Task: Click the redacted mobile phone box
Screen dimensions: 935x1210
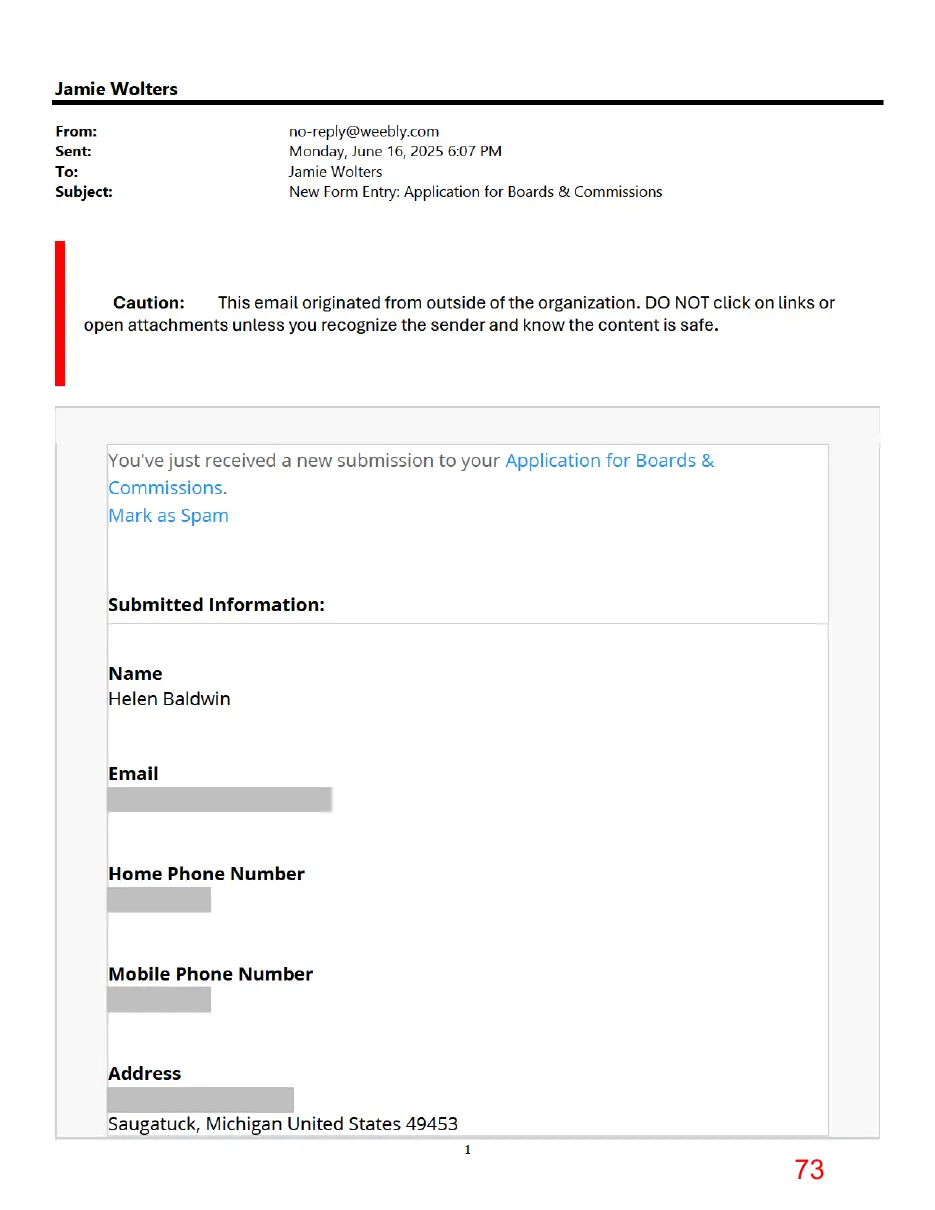Action: point(159,999)
